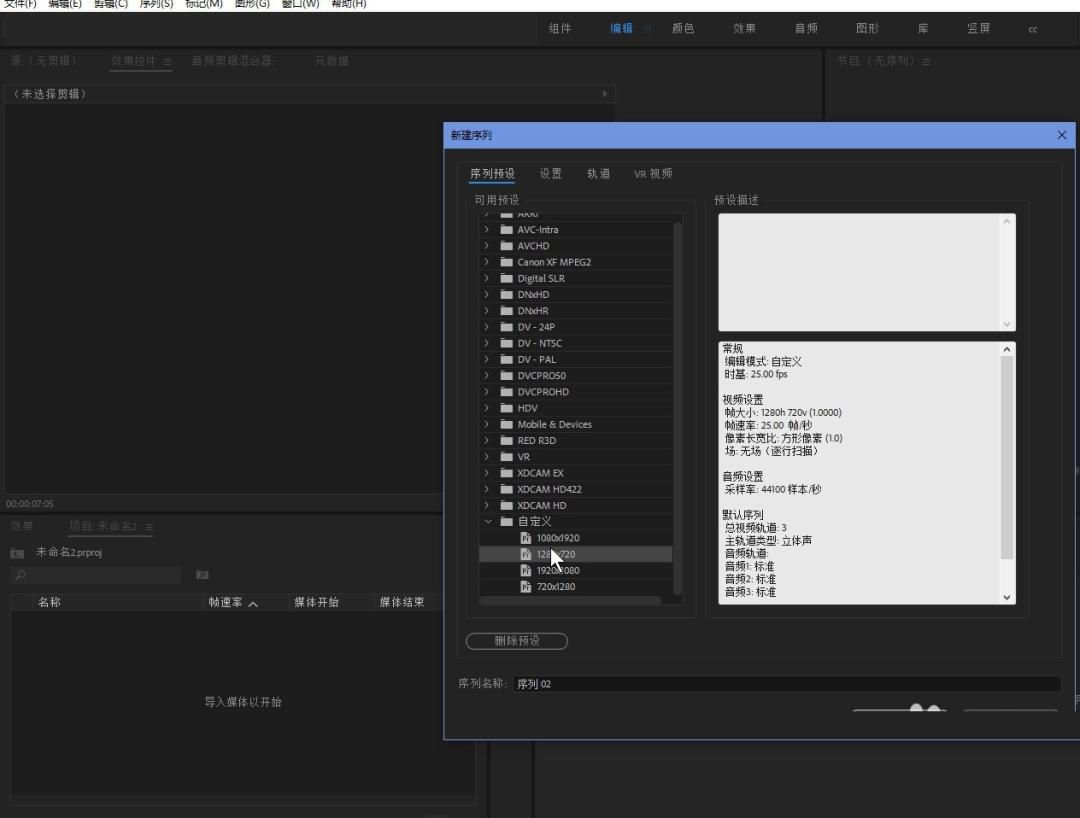
Task: Click the VR folder icon
Action: [507, 457]
